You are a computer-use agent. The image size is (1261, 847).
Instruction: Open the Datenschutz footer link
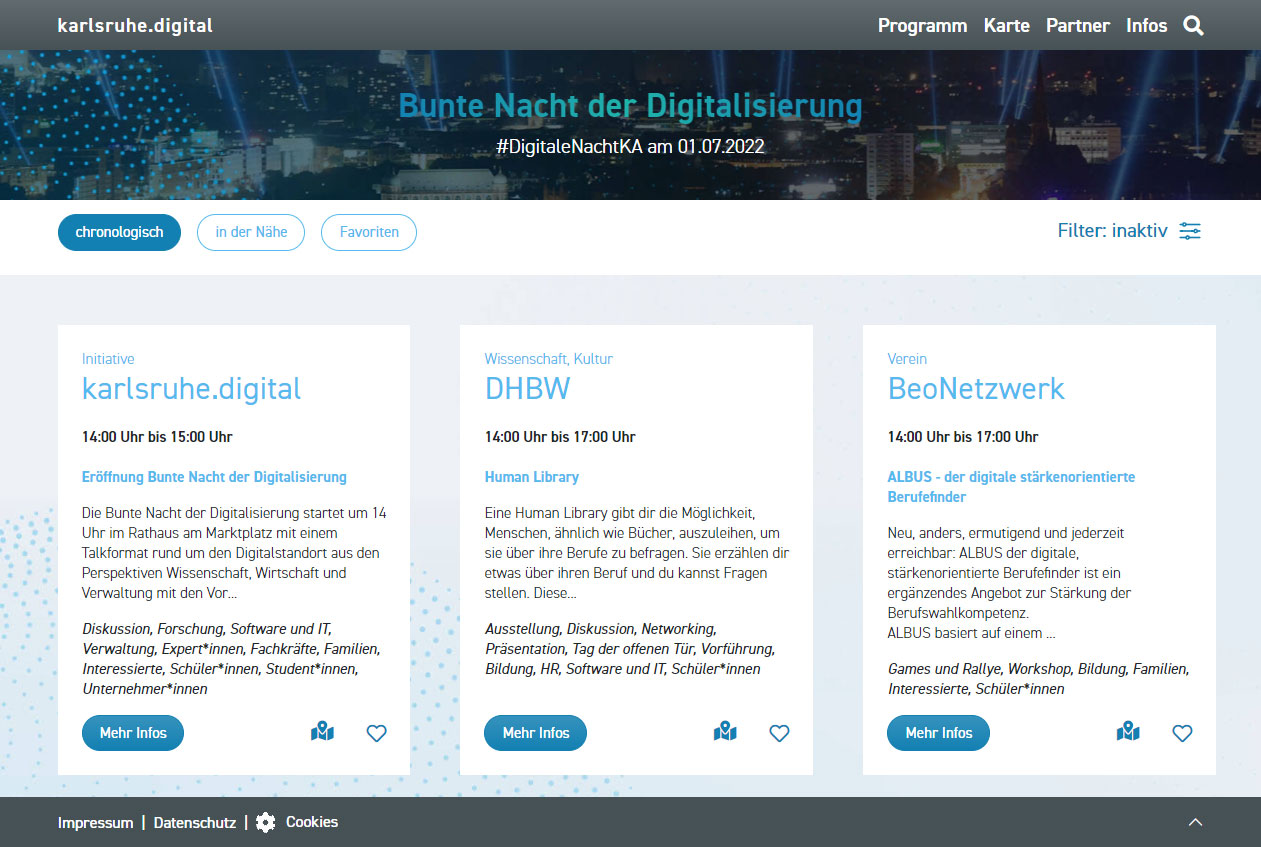(195, 823)
